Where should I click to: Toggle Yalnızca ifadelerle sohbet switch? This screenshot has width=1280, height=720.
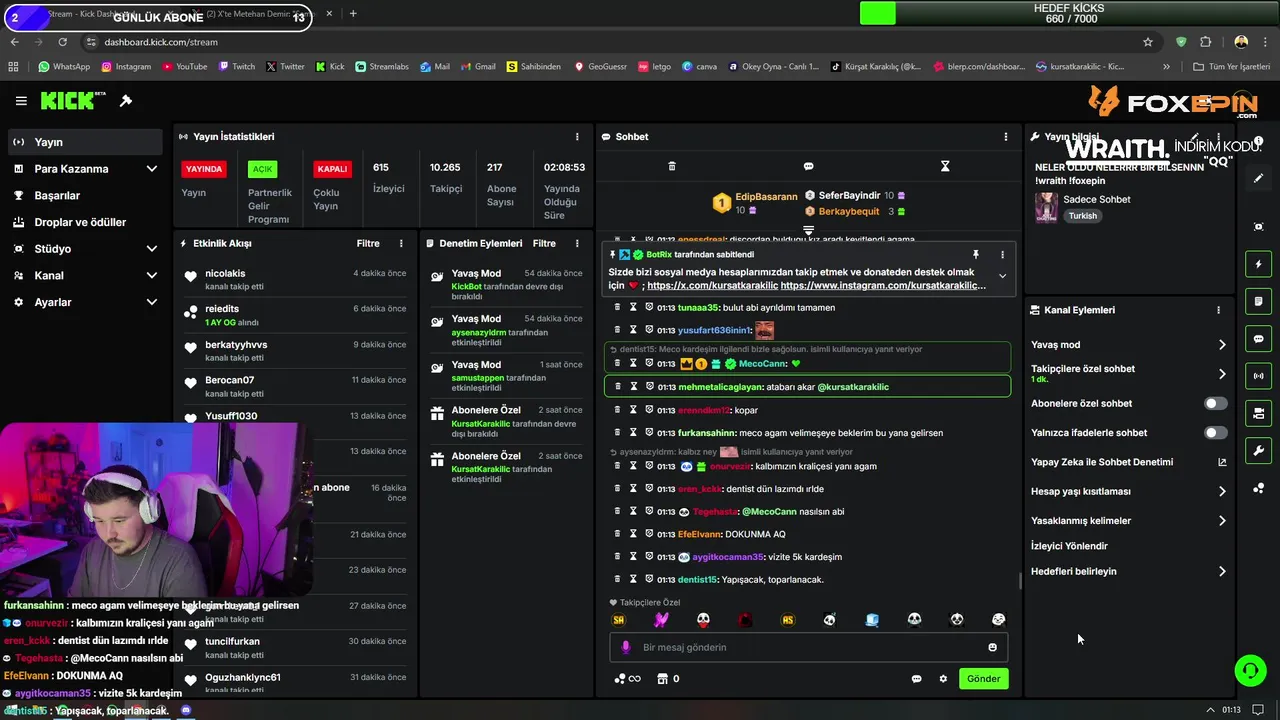(1216, 433)
